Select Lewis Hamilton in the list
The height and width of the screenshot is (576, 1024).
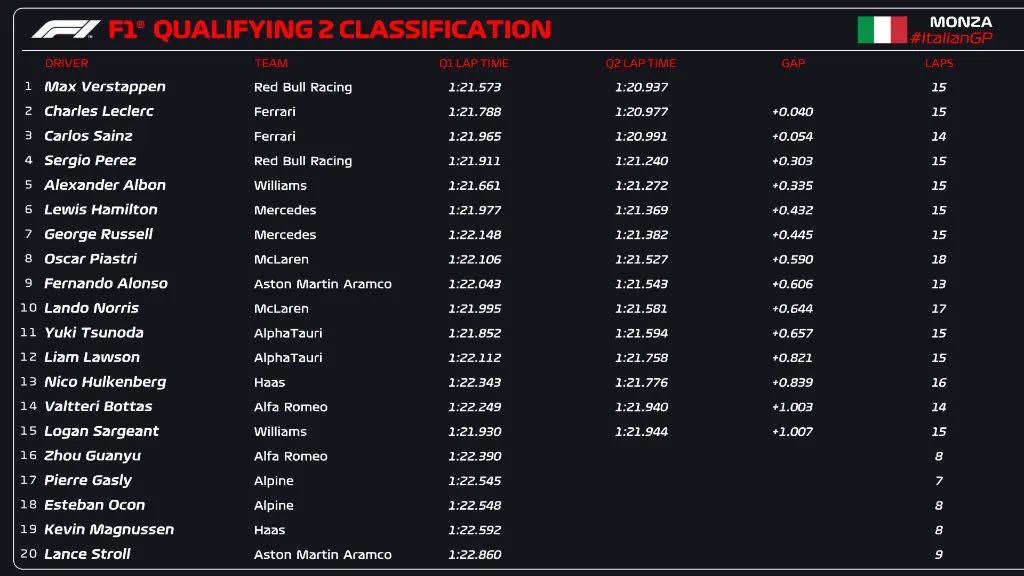101,210
